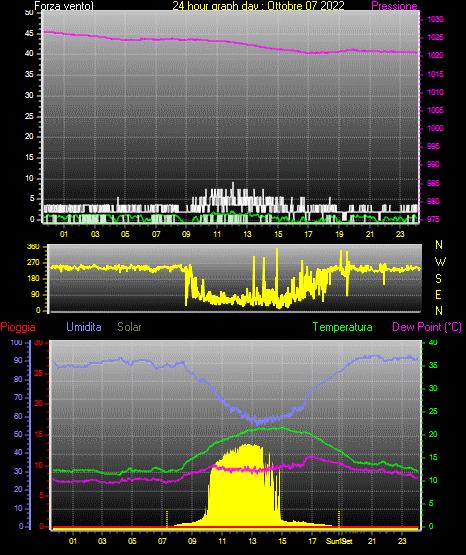Click the 180 value on the wind direction axis
The width and height of the screenshot is (466, 555).
[x=33, y=279]
